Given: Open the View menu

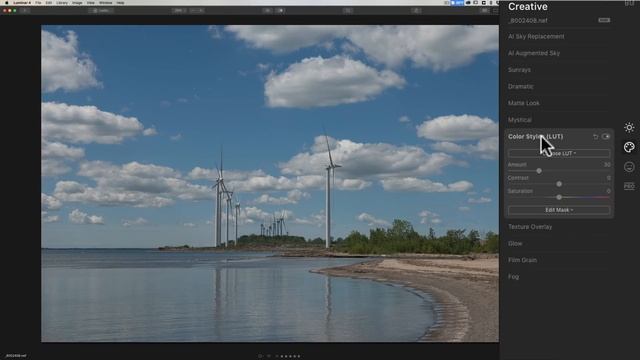Looking at the screenshot, I should pyautogui.click(x=91, y=2).
